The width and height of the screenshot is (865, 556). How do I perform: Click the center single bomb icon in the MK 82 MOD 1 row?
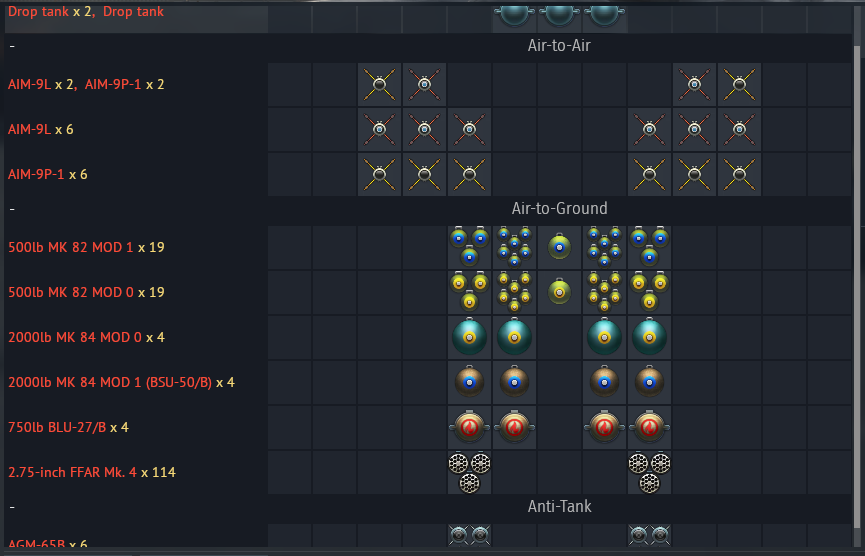pyautogui.click(x=559, y=247)
